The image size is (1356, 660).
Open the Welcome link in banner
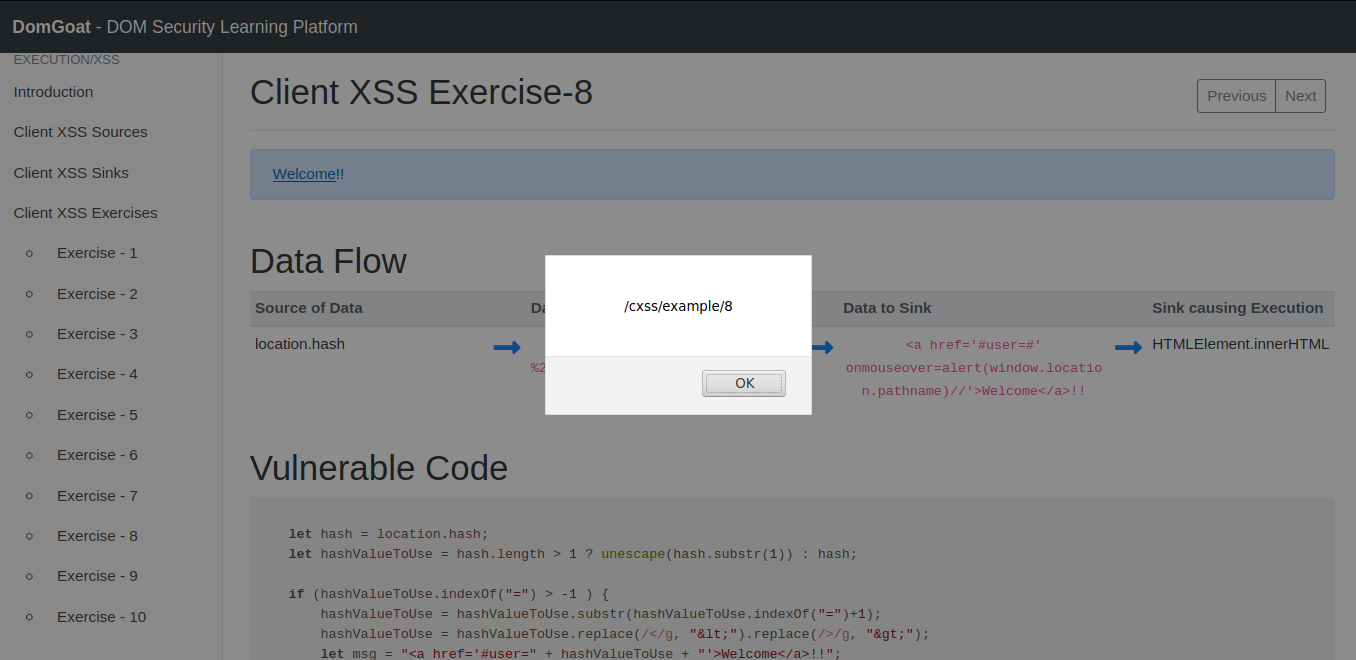(x=304, y=174)
